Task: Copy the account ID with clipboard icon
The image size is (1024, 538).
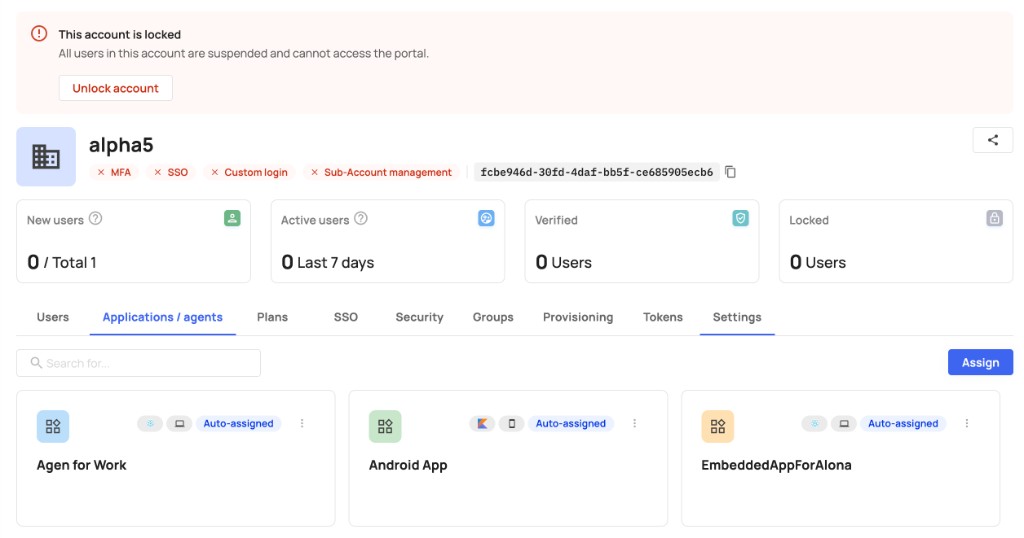Action: pyautogui.click(x=730, y=172)
